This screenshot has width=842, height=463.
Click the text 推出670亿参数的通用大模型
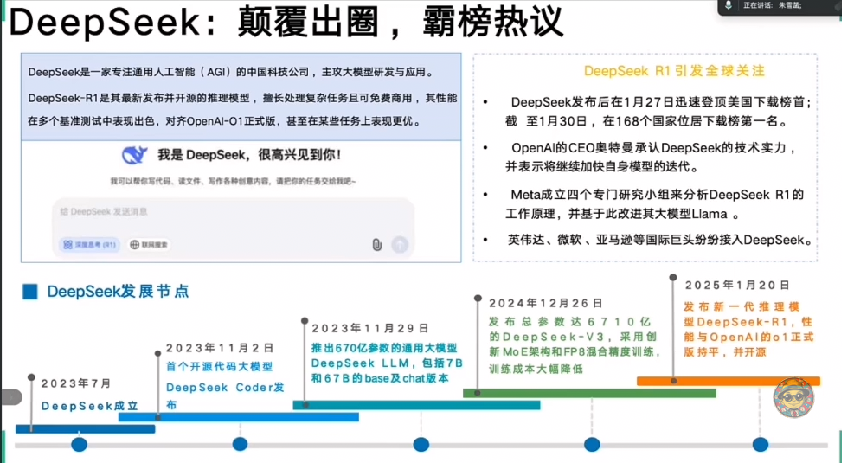[x=384, y=348]
